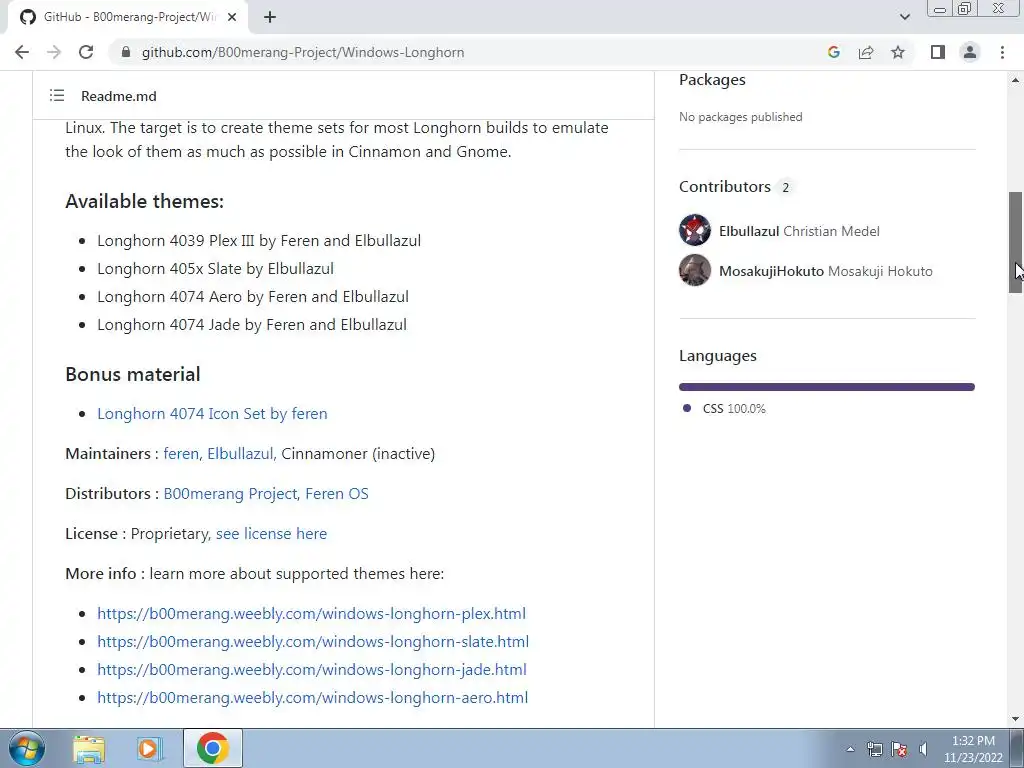Image resolution: width=1024 pixels, height=768 pixels.
Task: Open the Feren OS distributor link
Action: point(337,494)
